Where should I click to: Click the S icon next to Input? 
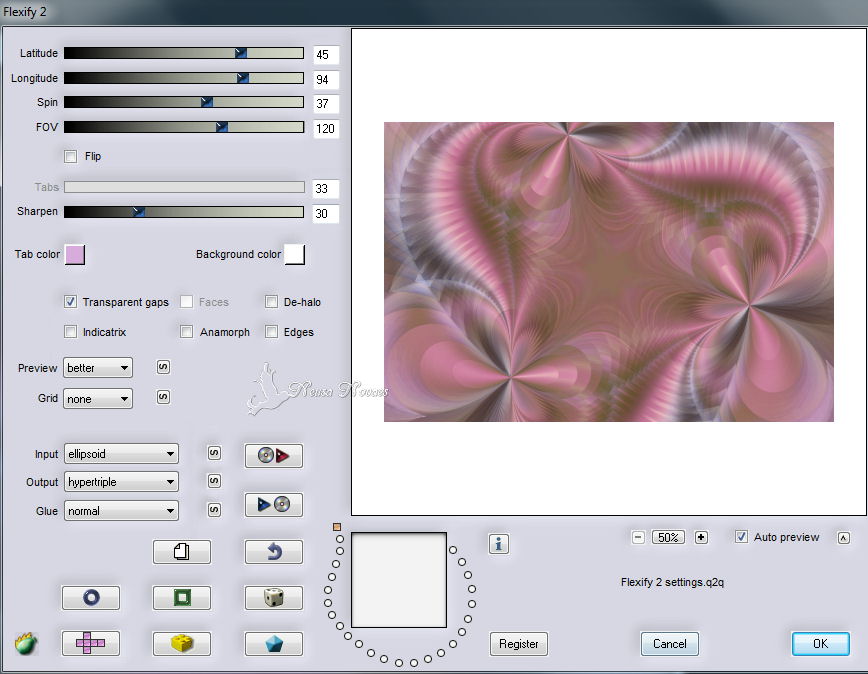214,453
